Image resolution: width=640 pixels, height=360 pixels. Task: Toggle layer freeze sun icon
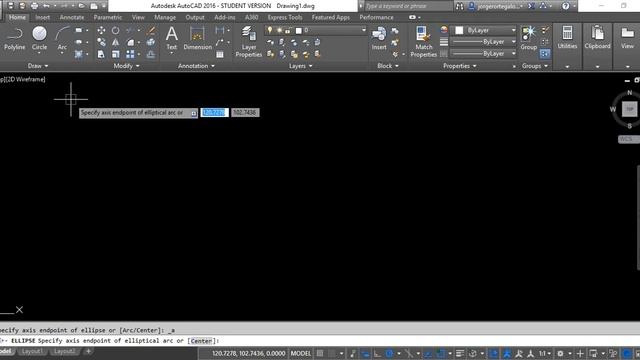click(x=279, y=30)
